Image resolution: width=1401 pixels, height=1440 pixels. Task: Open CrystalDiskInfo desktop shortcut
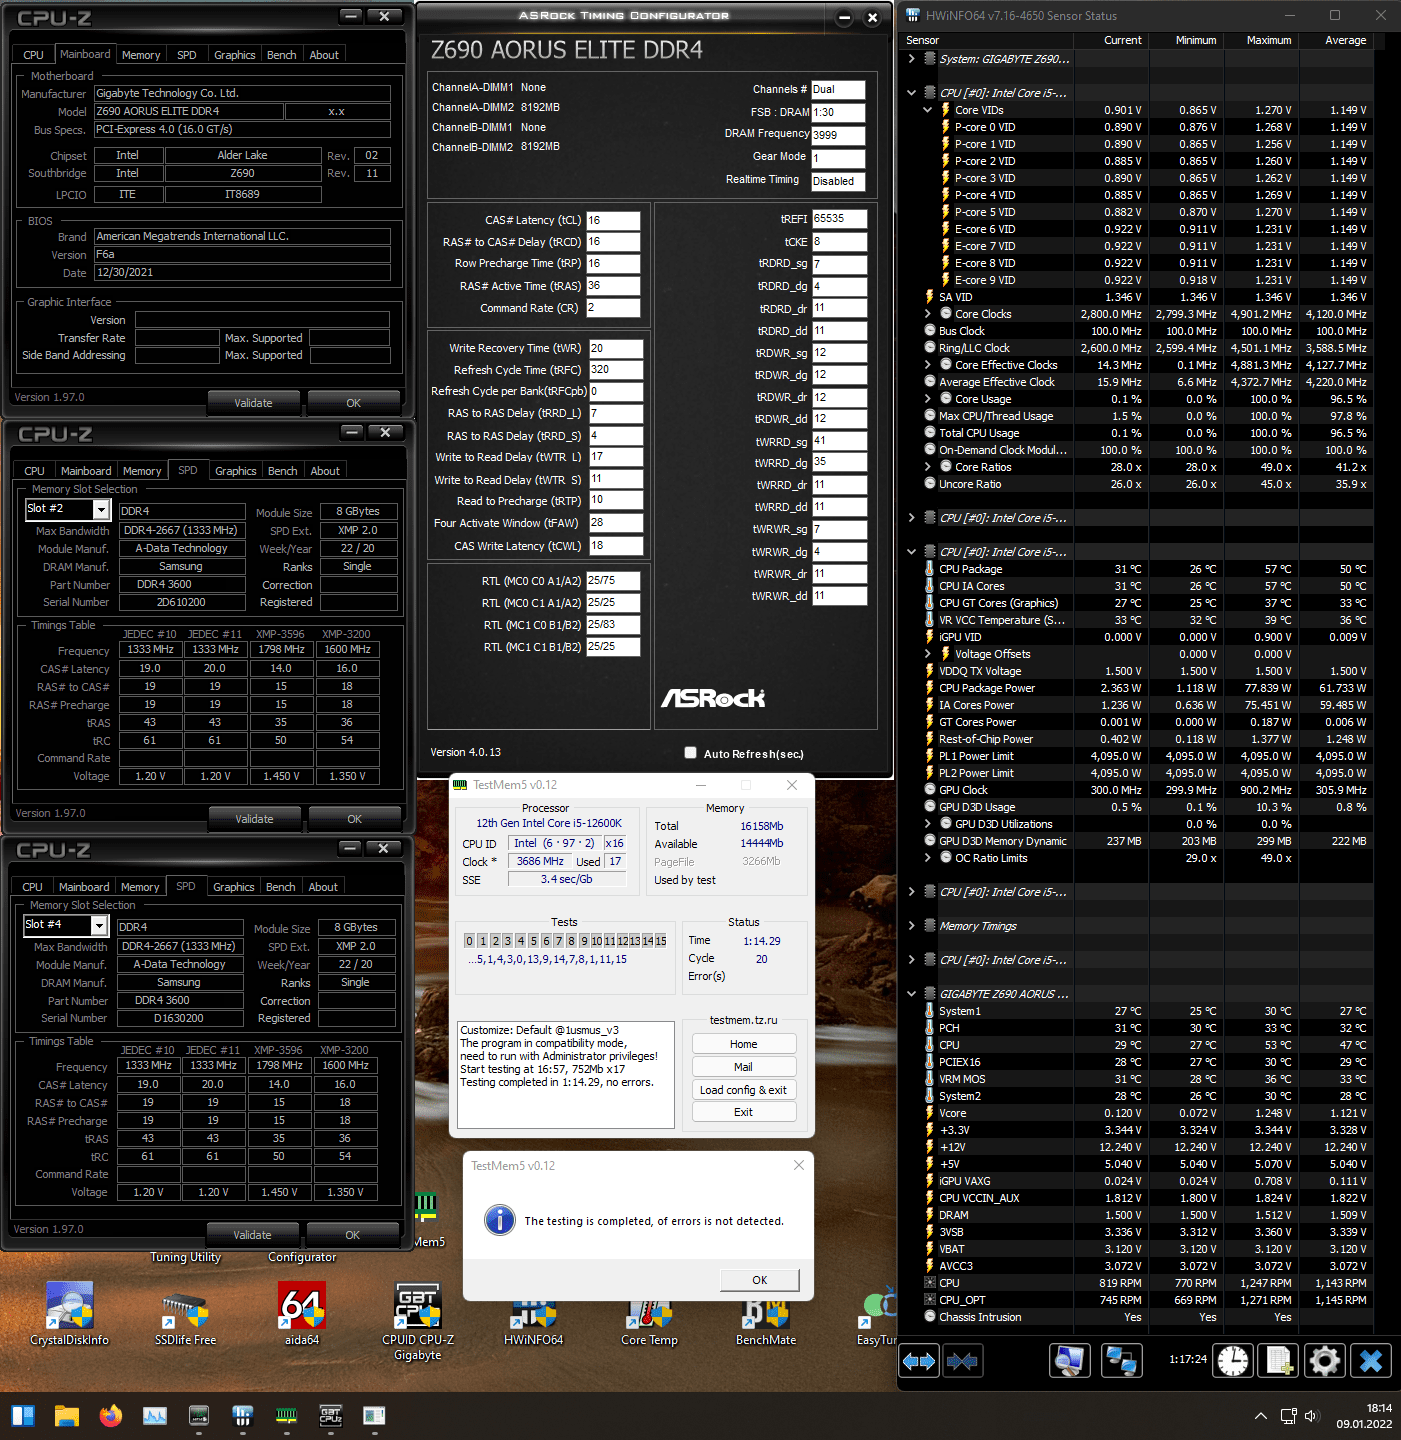point(69,1314)
